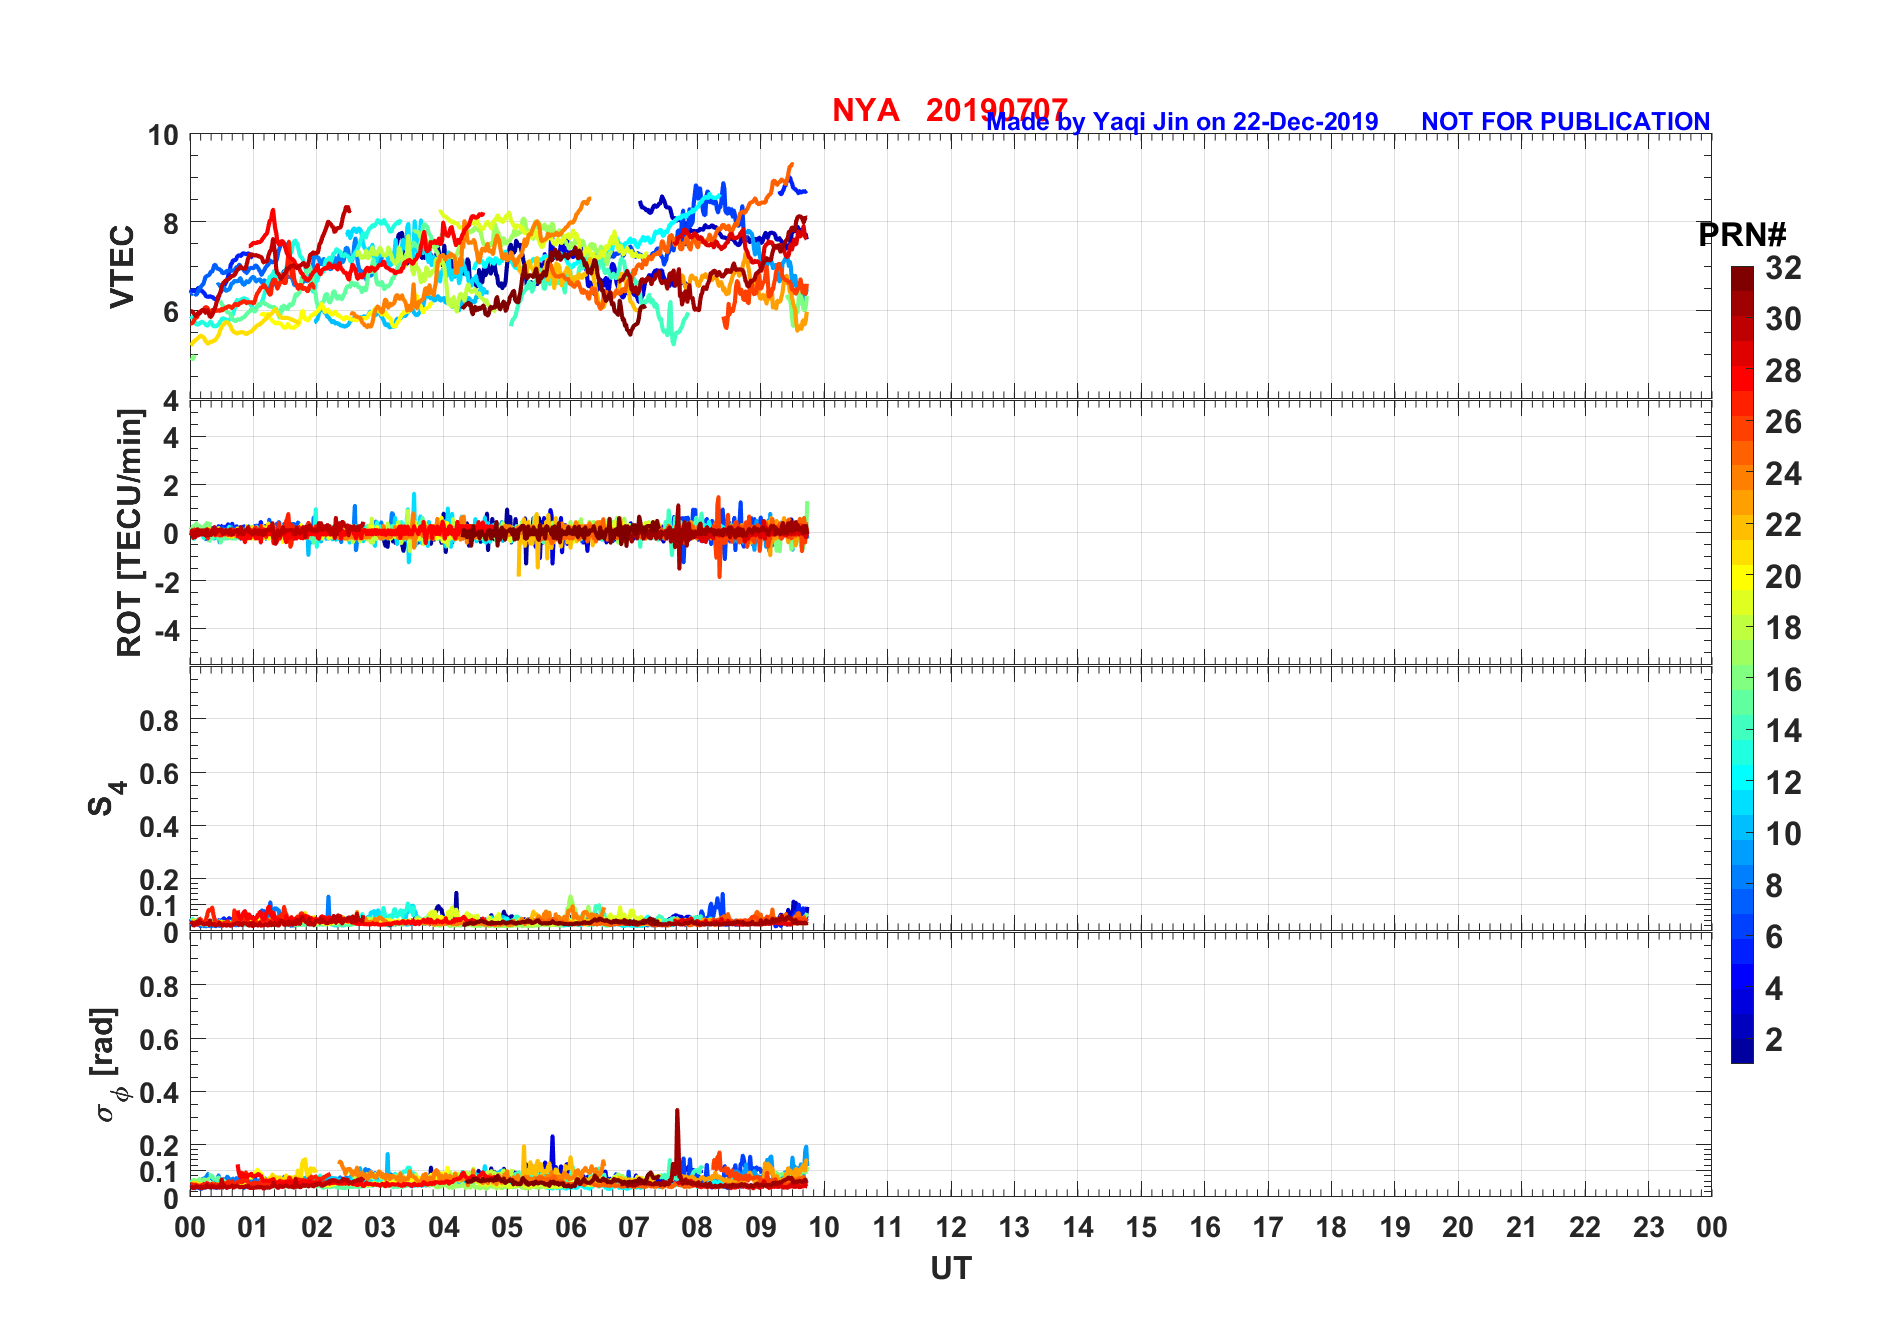Click the UT x-axis label

click(x=951, y=1268)
